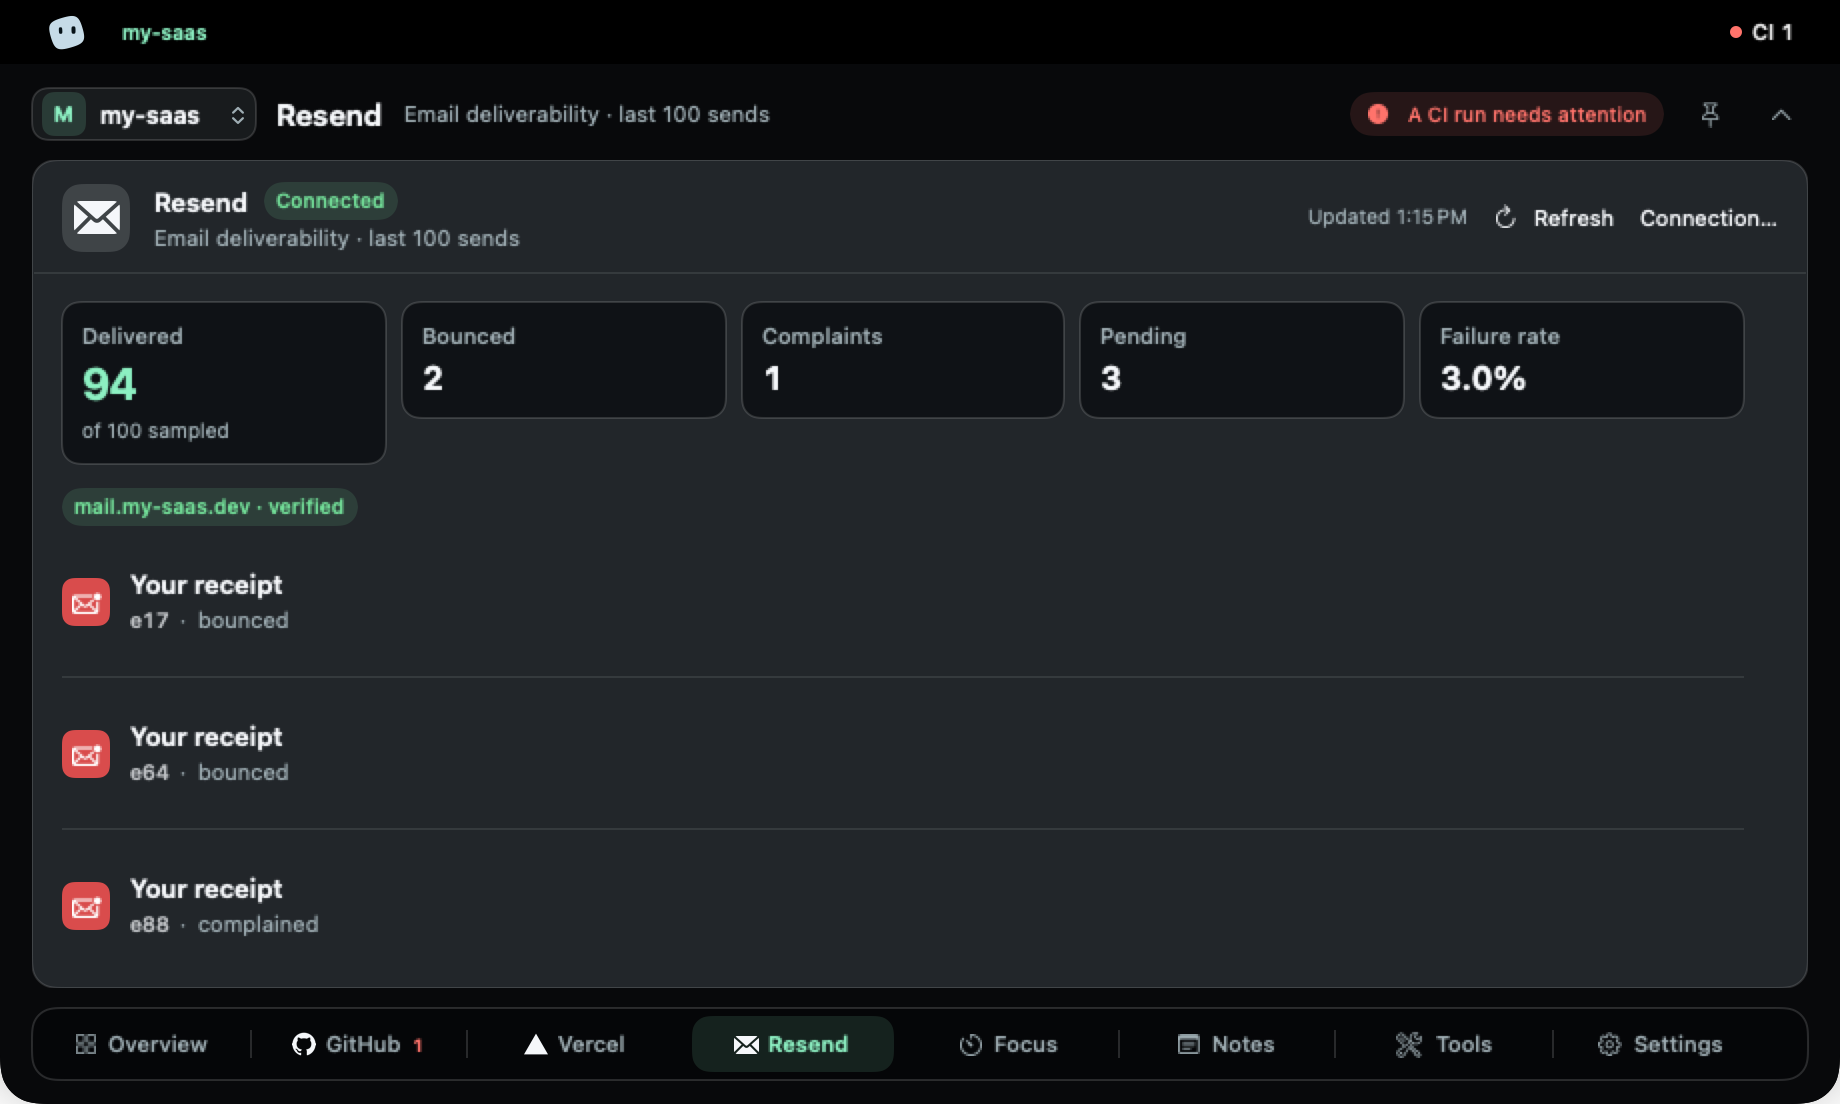Click the red mail icon for e88
Image resolution: width=1840 pixels, height=1104 pixels.
point(86,906)
